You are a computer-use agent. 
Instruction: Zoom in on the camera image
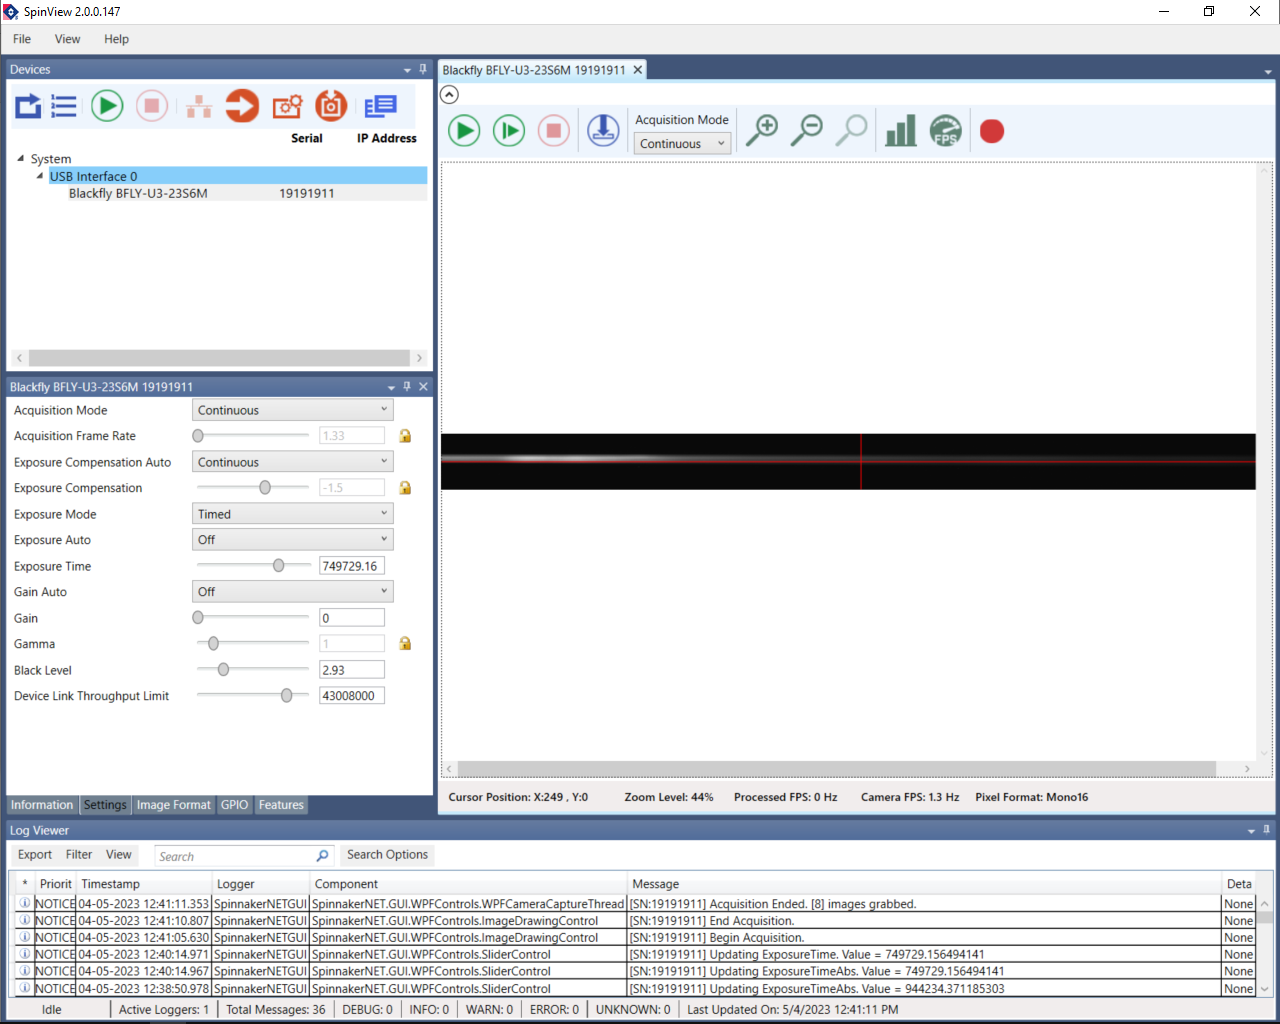(762, 131)
